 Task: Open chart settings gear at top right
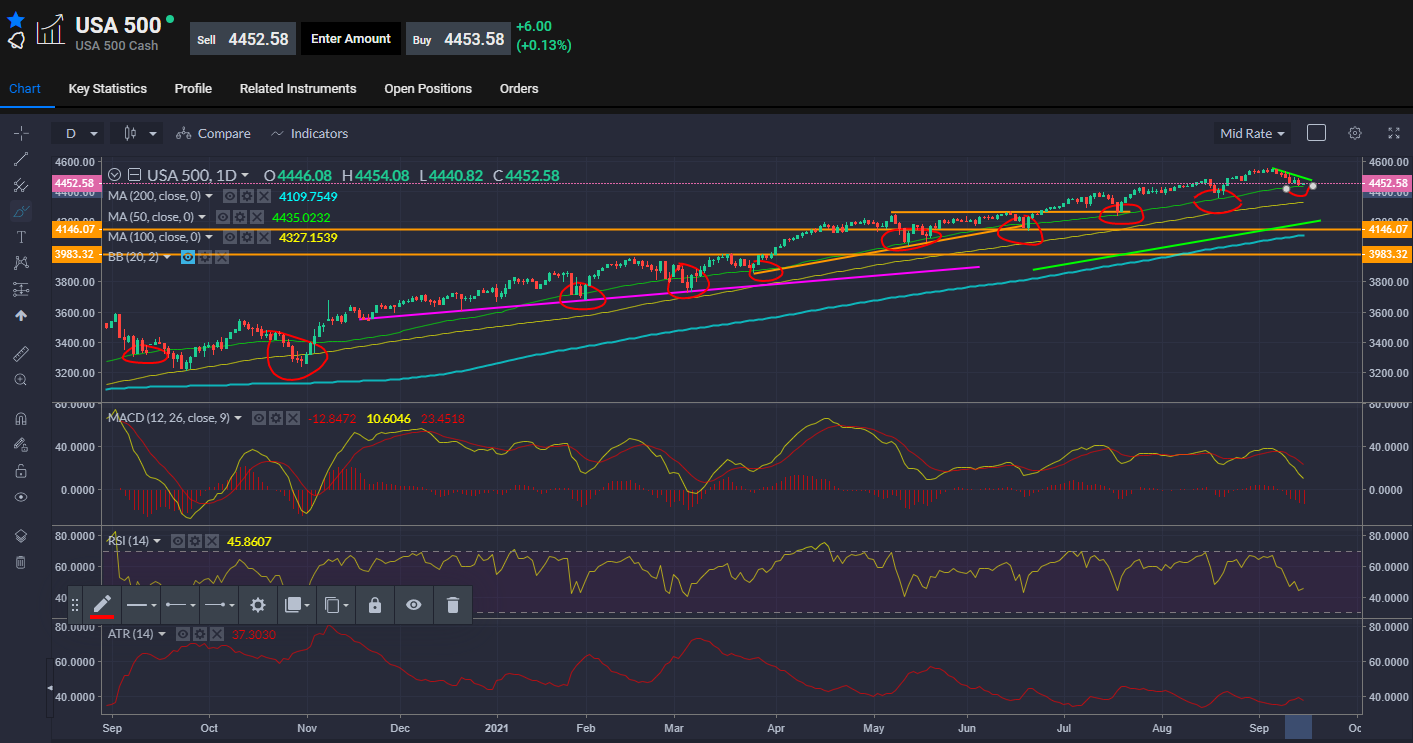point(1355,133)
